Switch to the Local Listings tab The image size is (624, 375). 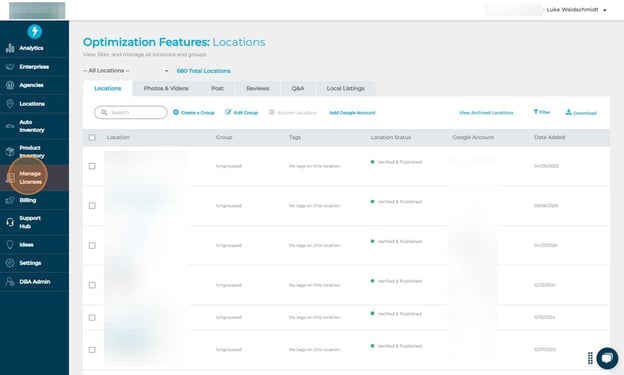345,88
